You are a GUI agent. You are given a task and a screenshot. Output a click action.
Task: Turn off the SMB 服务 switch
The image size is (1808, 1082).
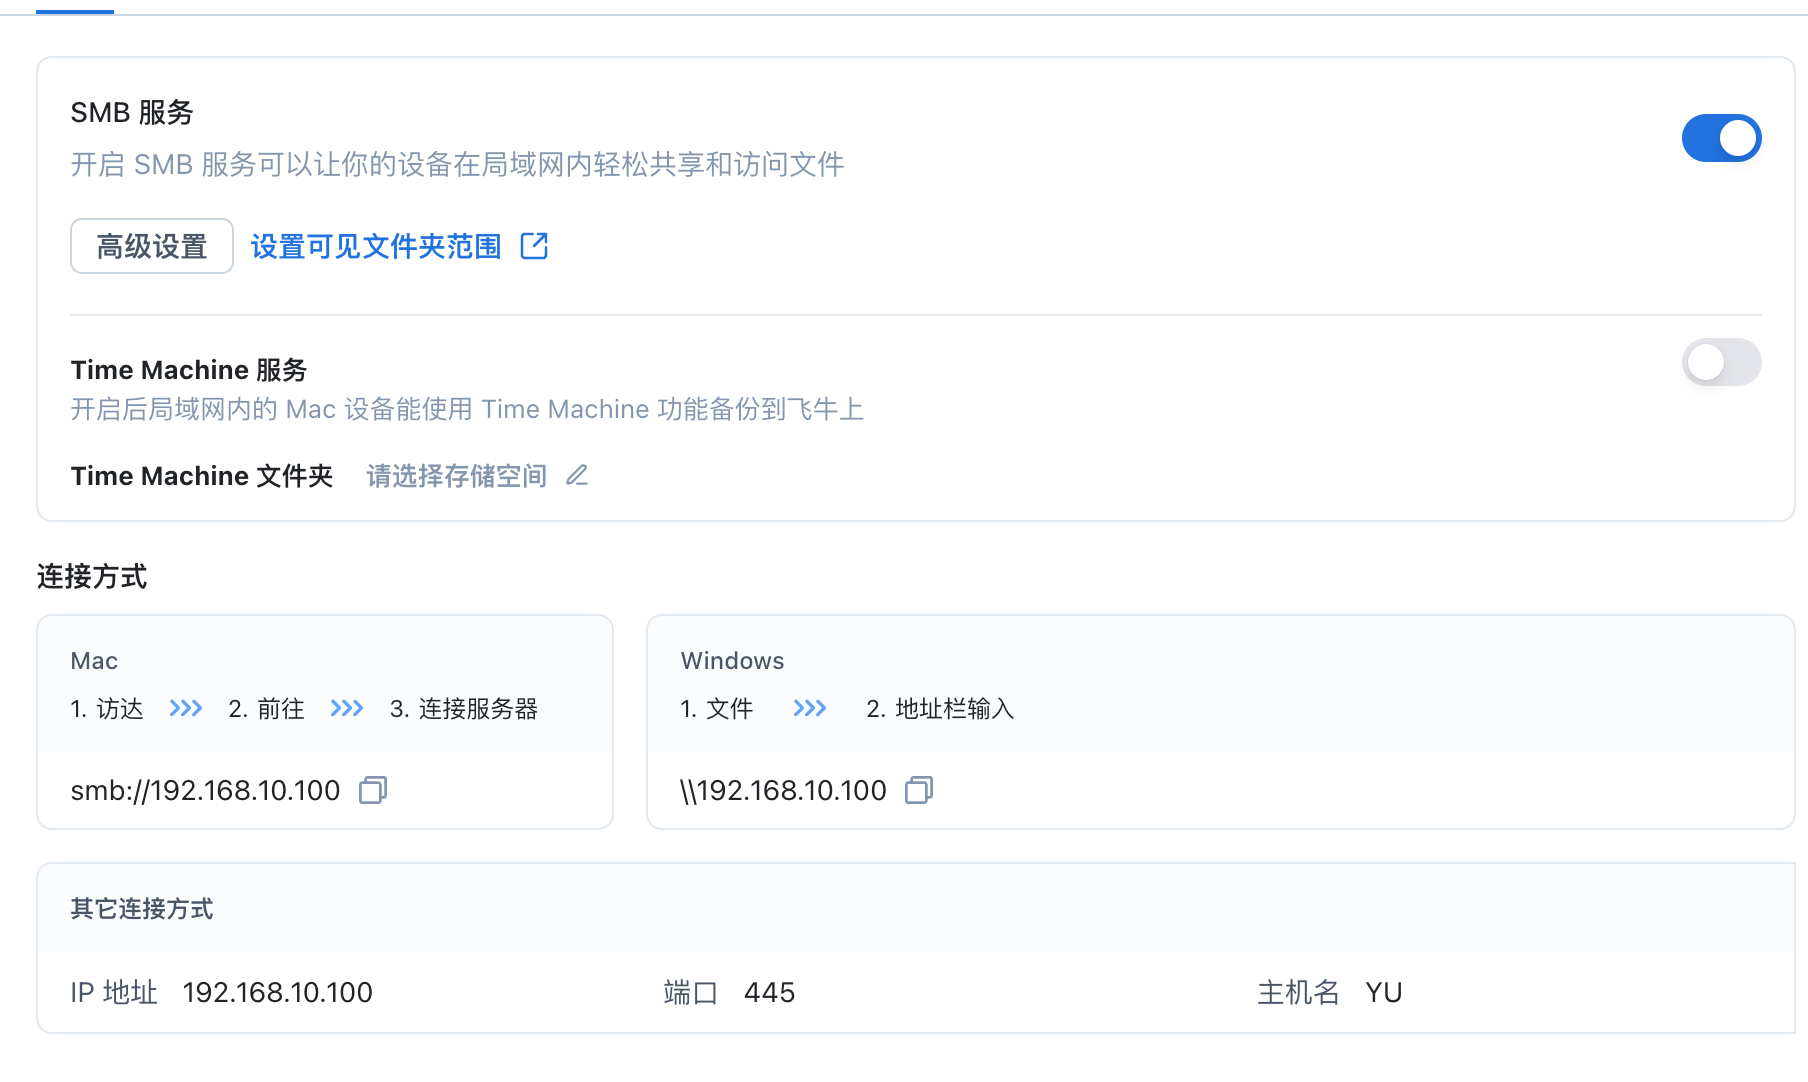(1721, 138)
